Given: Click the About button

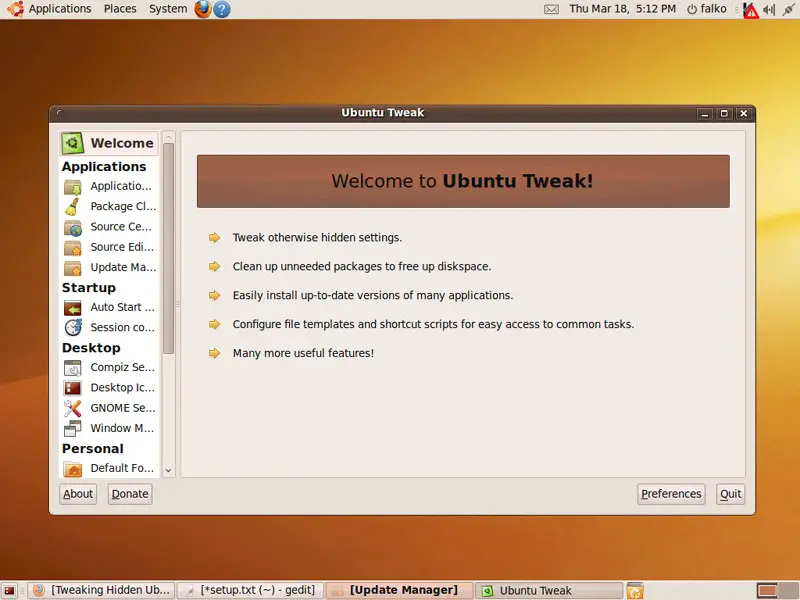Looking at the screenshot, I should point(78,494).
